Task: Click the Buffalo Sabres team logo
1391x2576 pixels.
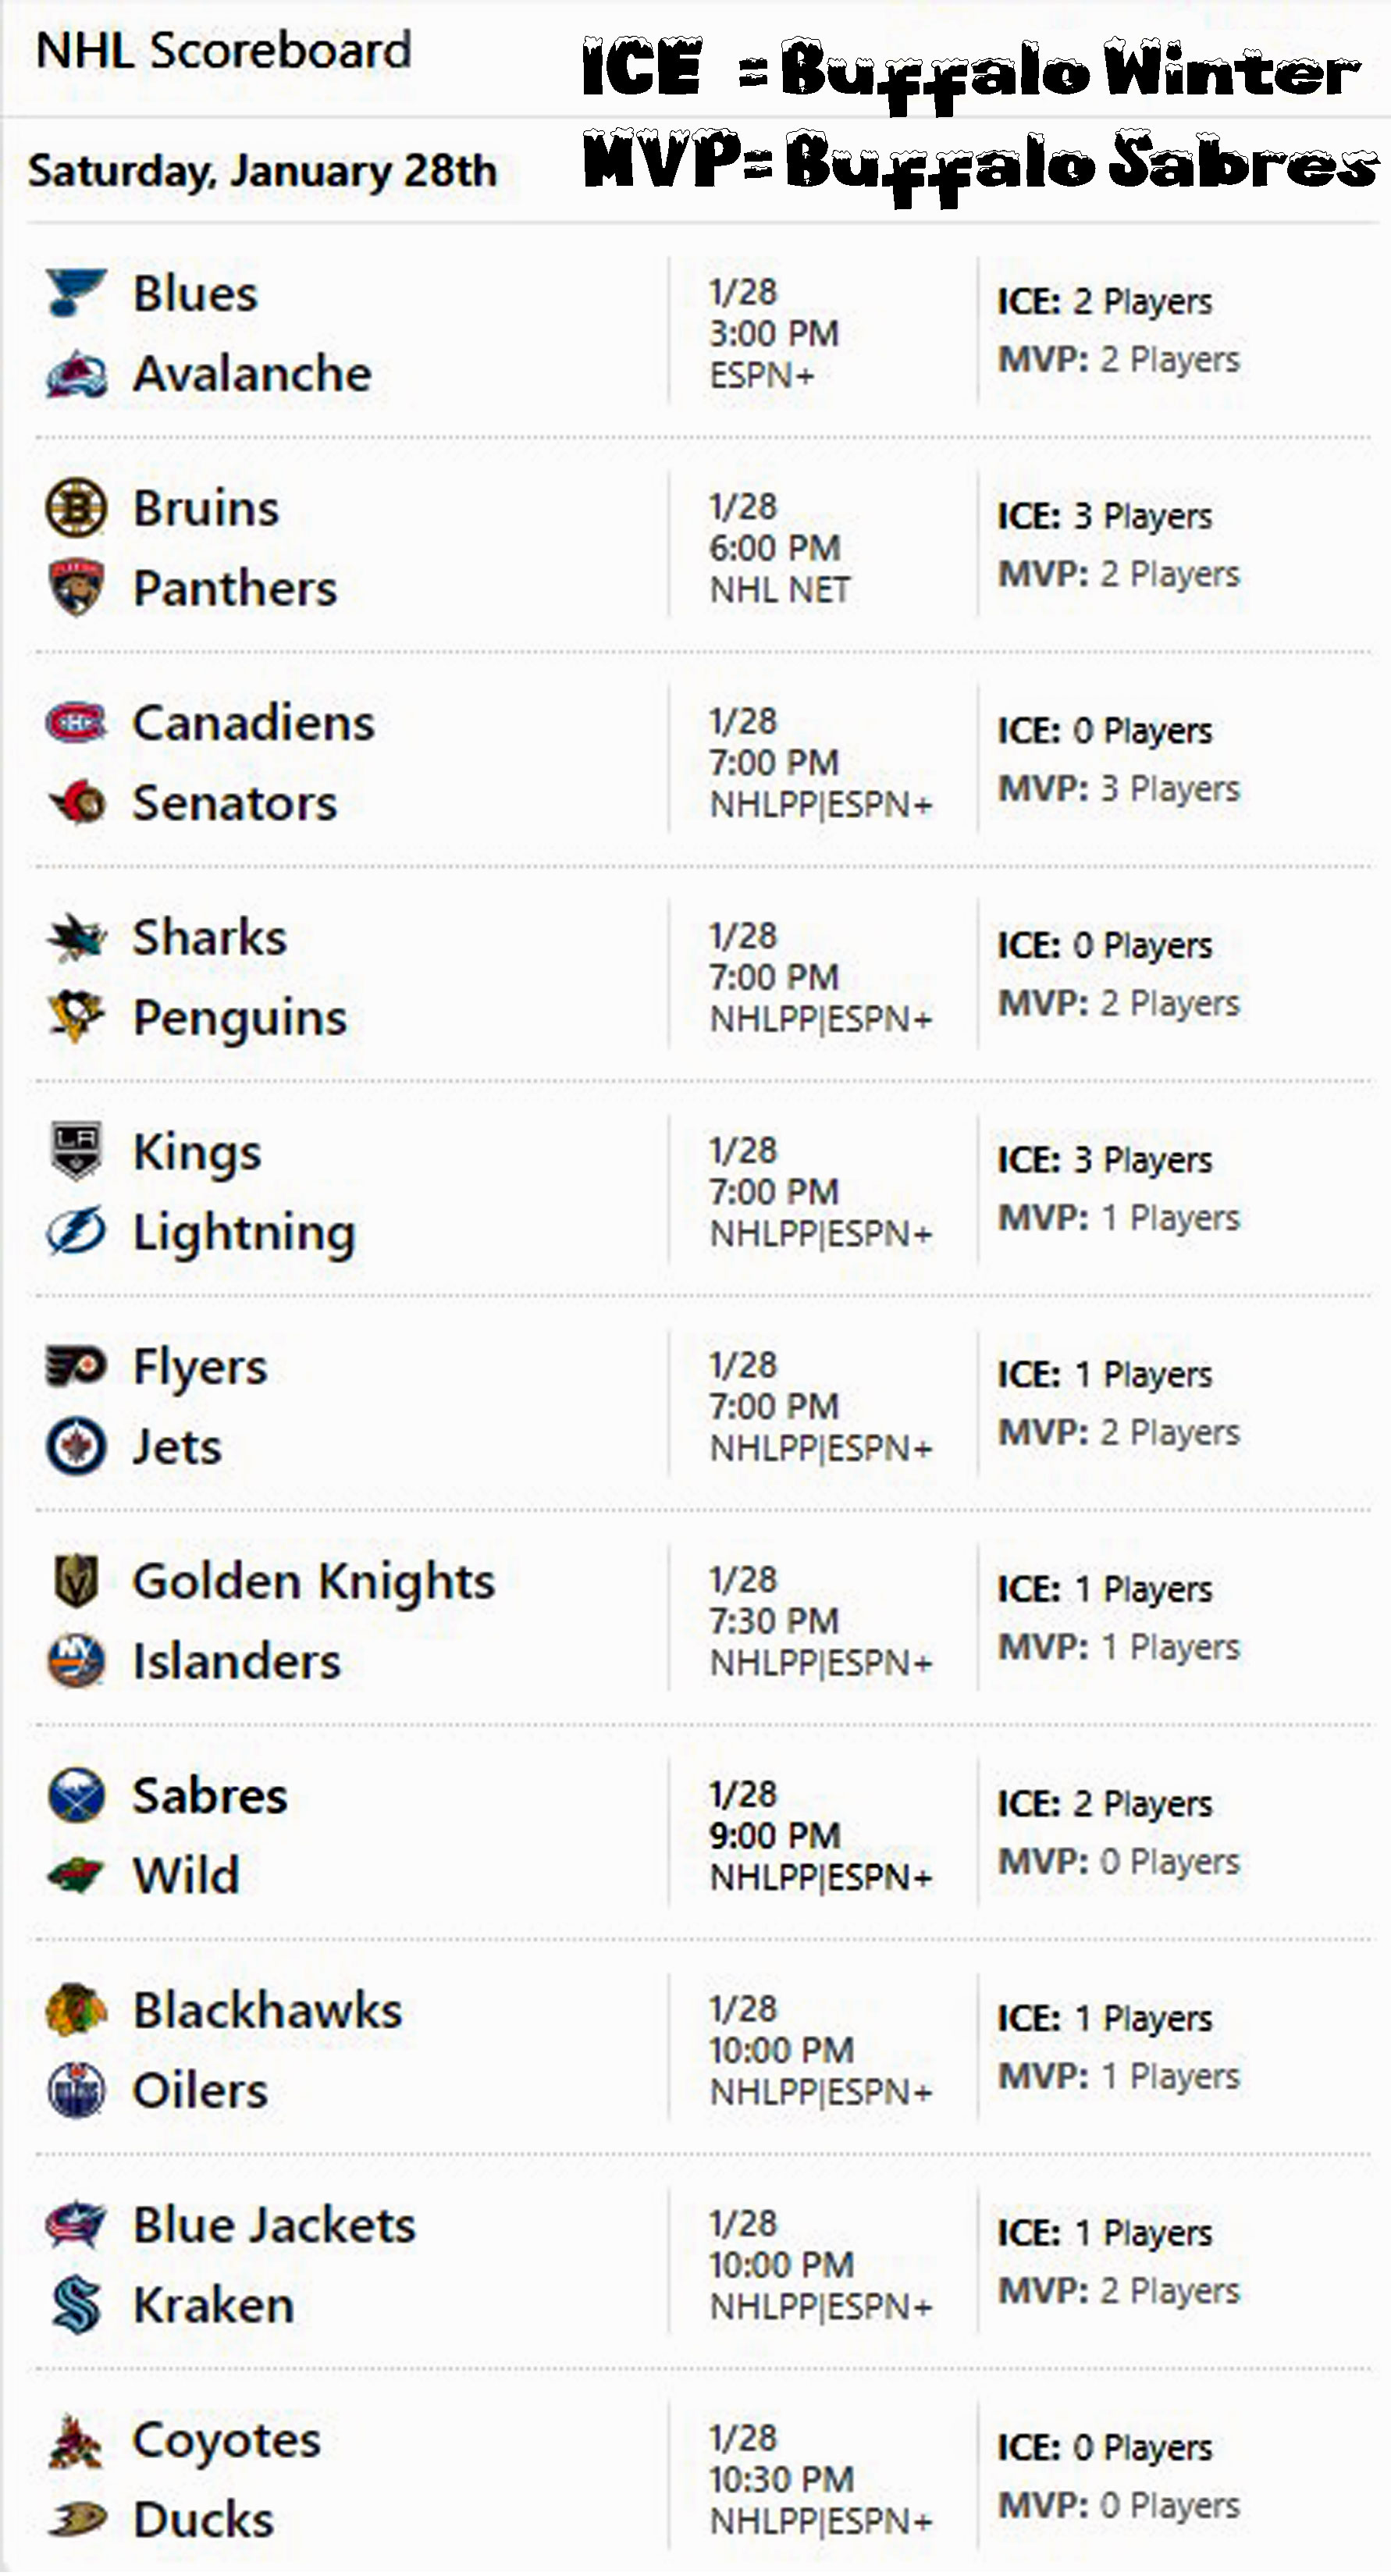Action: click(x=75, y=1795)
